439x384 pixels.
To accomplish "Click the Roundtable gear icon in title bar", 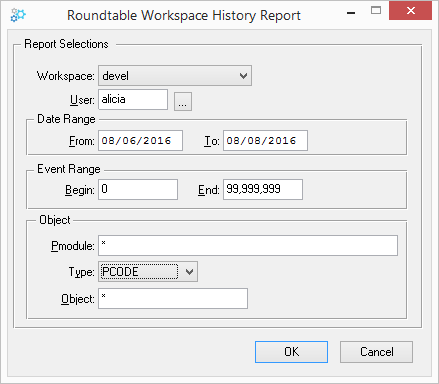I will click(18, 15).
